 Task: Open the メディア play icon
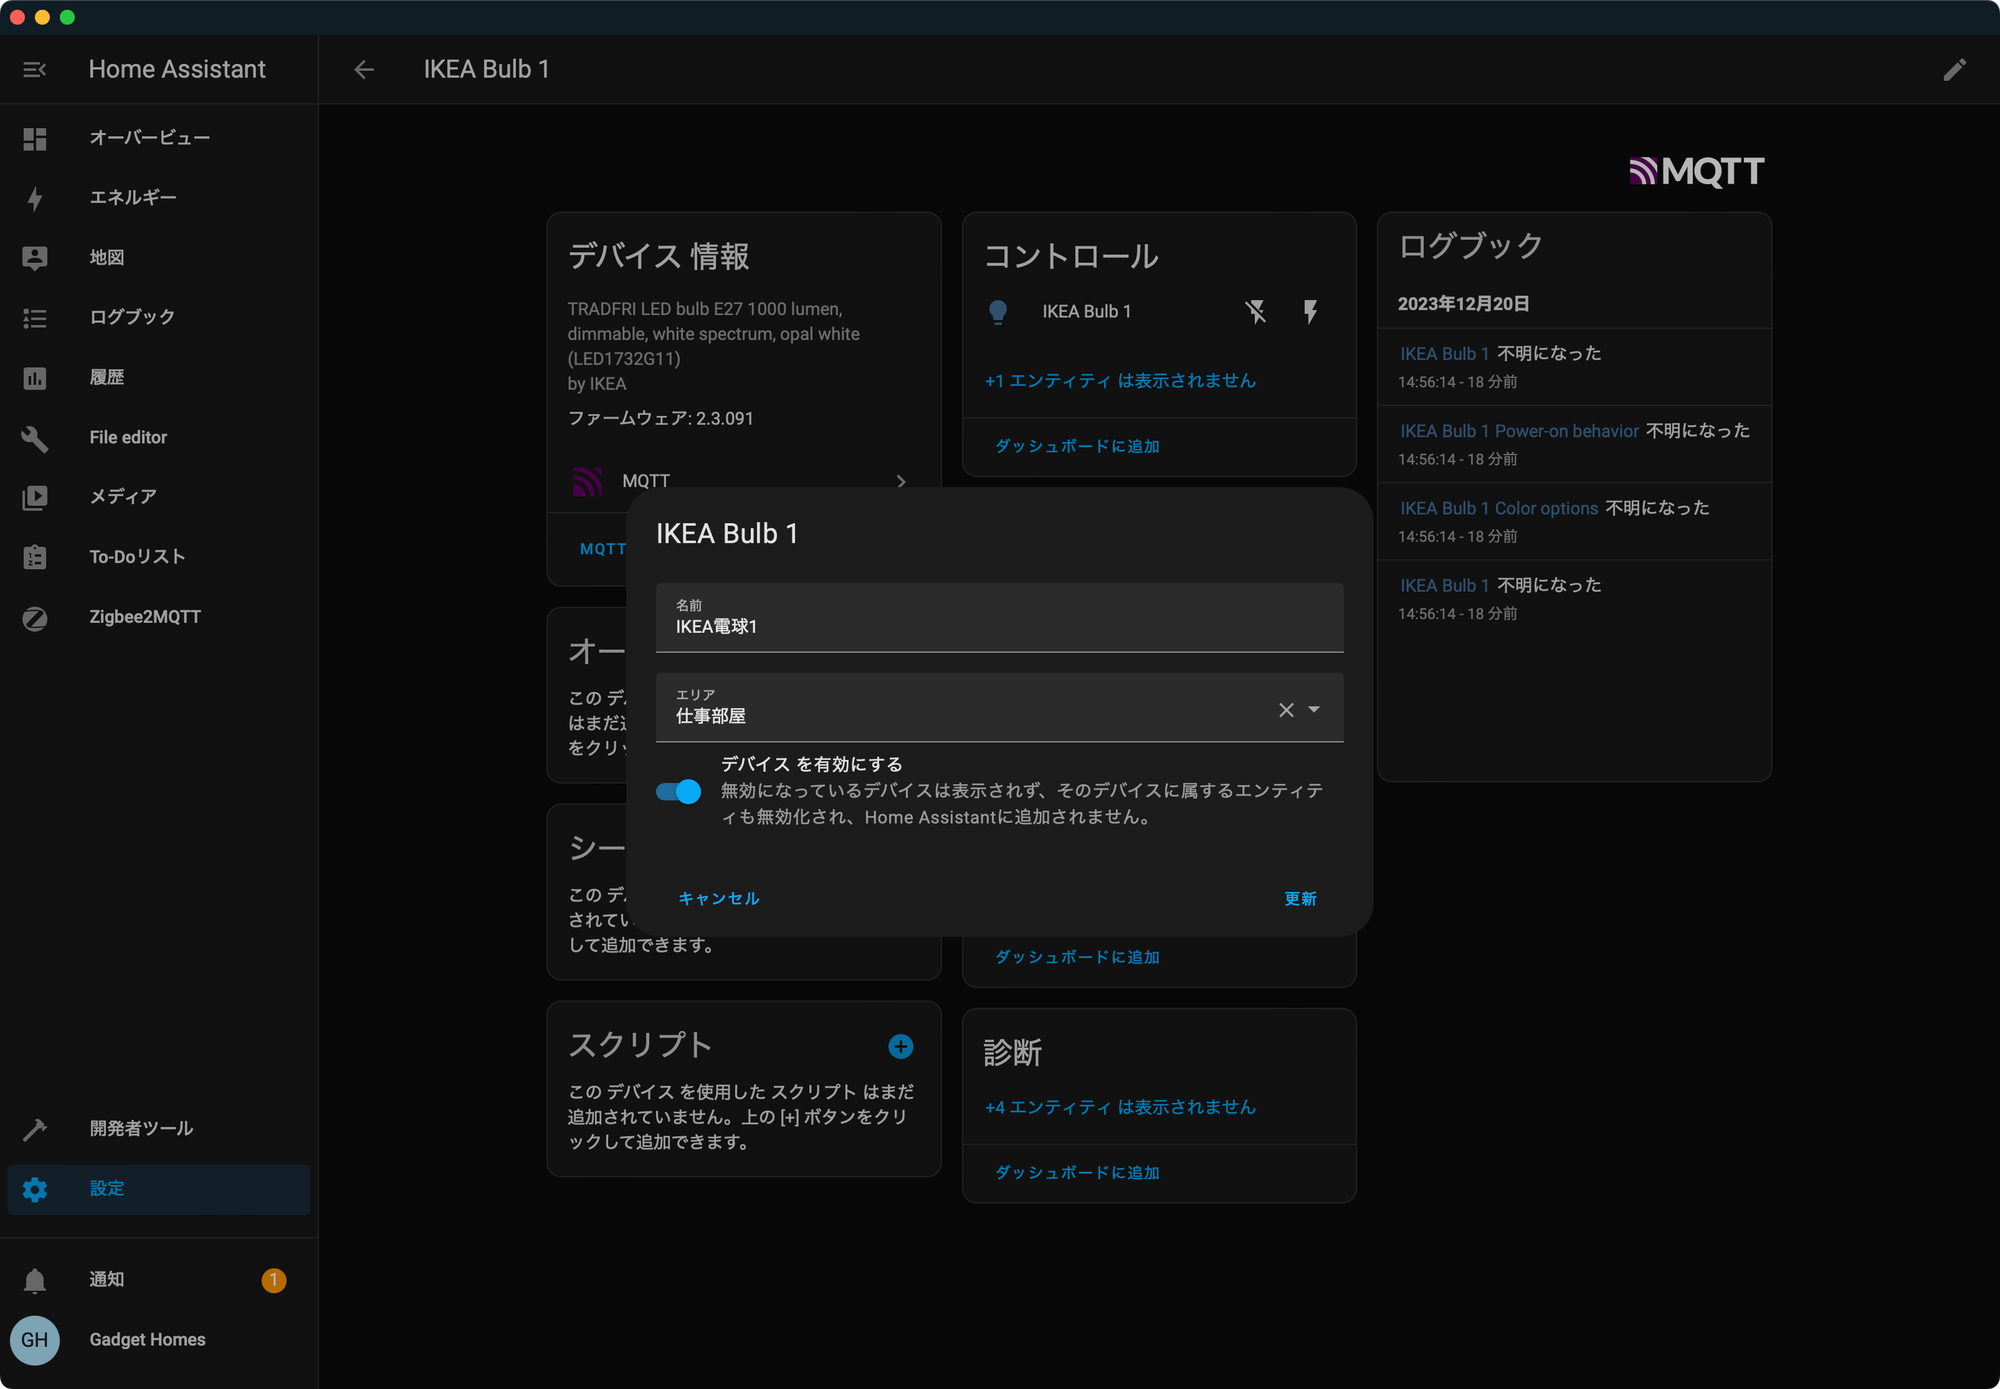(35, 497)
